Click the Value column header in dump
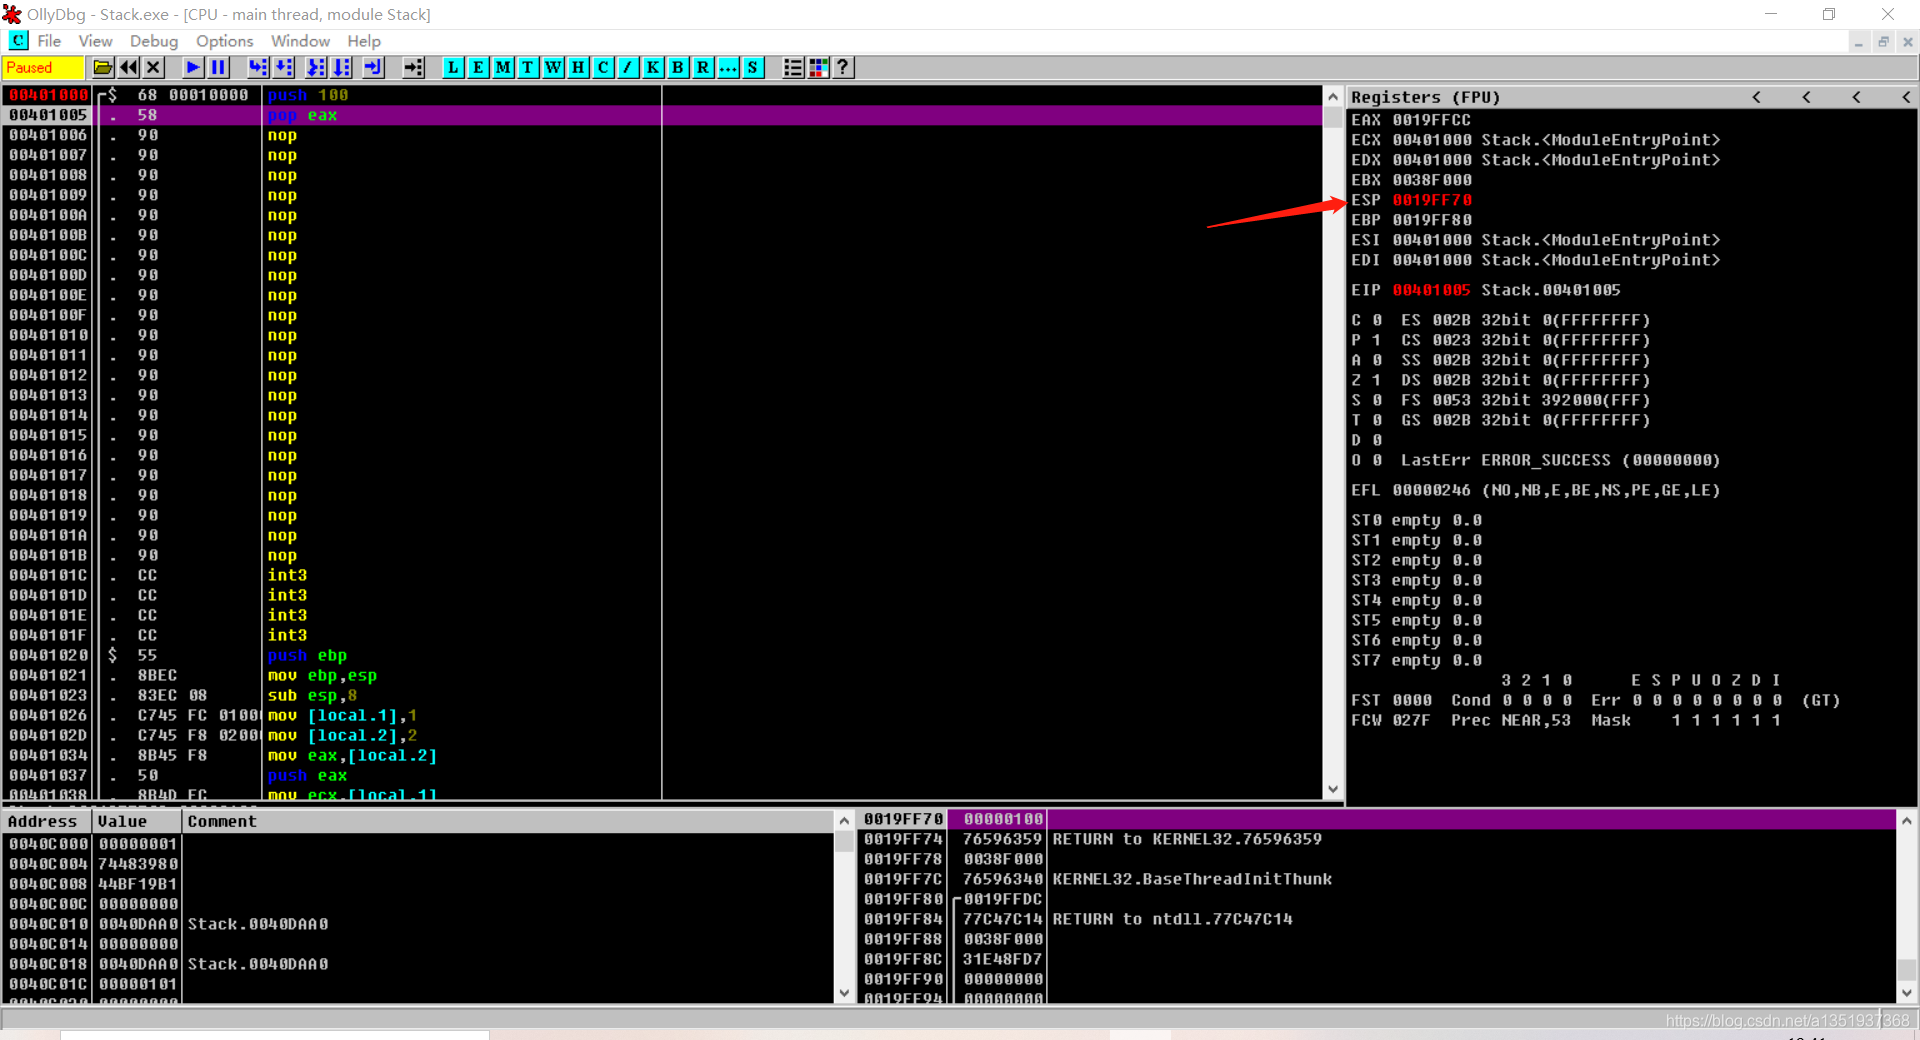Screen dimensions: 1920x1040 tap(137, 821)
